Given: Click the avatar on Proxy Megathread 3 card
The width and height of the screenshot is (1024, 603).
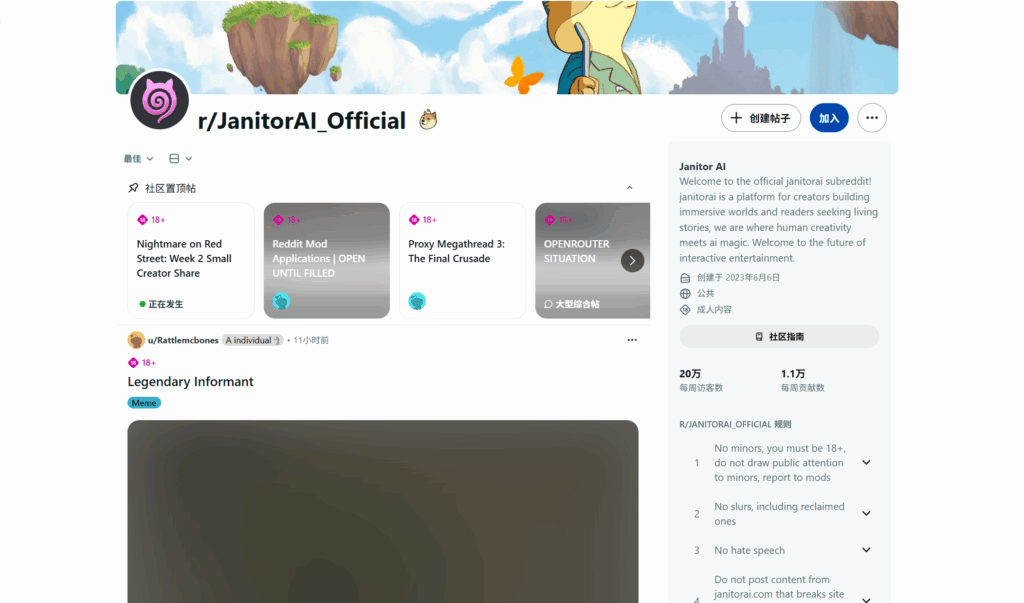Looking at the screenshot, I should [x=417, y=301].
